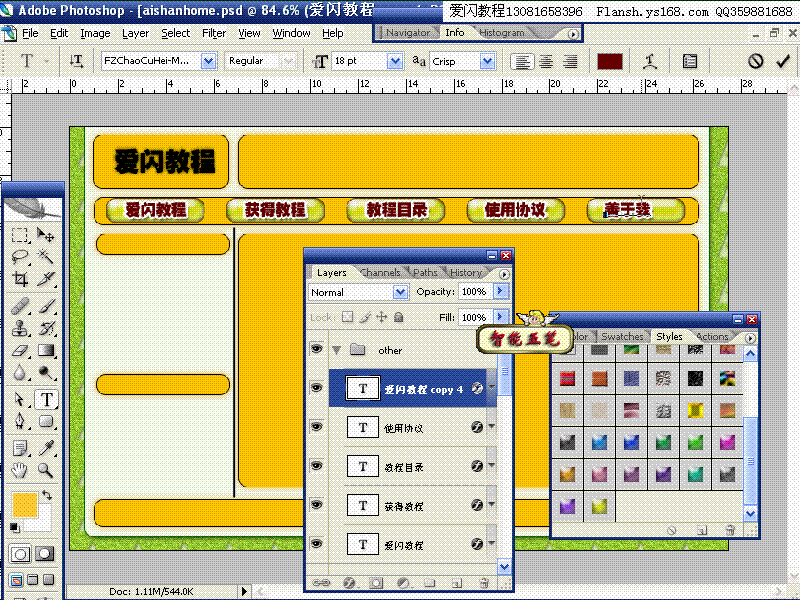Image resolution: width=800 pixels, height=600 pixels.
Task: Select the Crop tool
Action: coord(20,279)
